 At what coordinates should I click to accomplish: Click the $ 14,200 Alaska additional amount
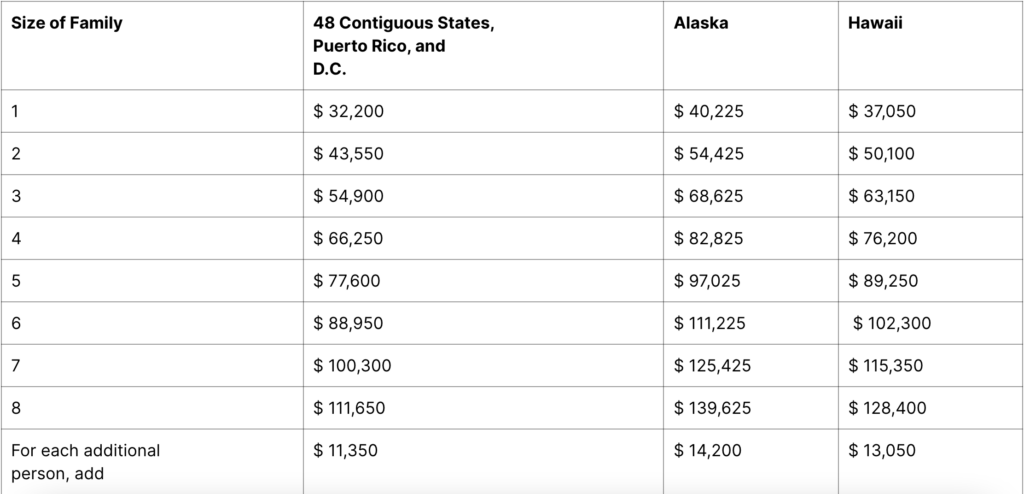(707, 451)
